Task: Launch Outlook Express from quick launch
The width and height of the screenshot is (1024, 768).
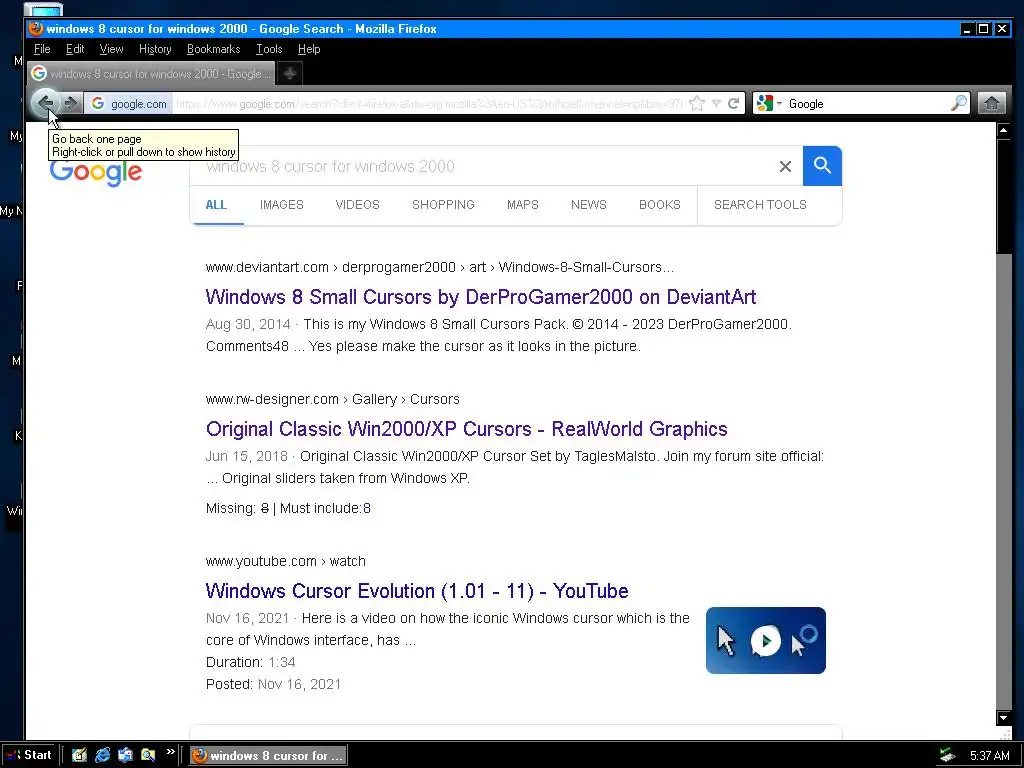Action: tap(125, 755)
